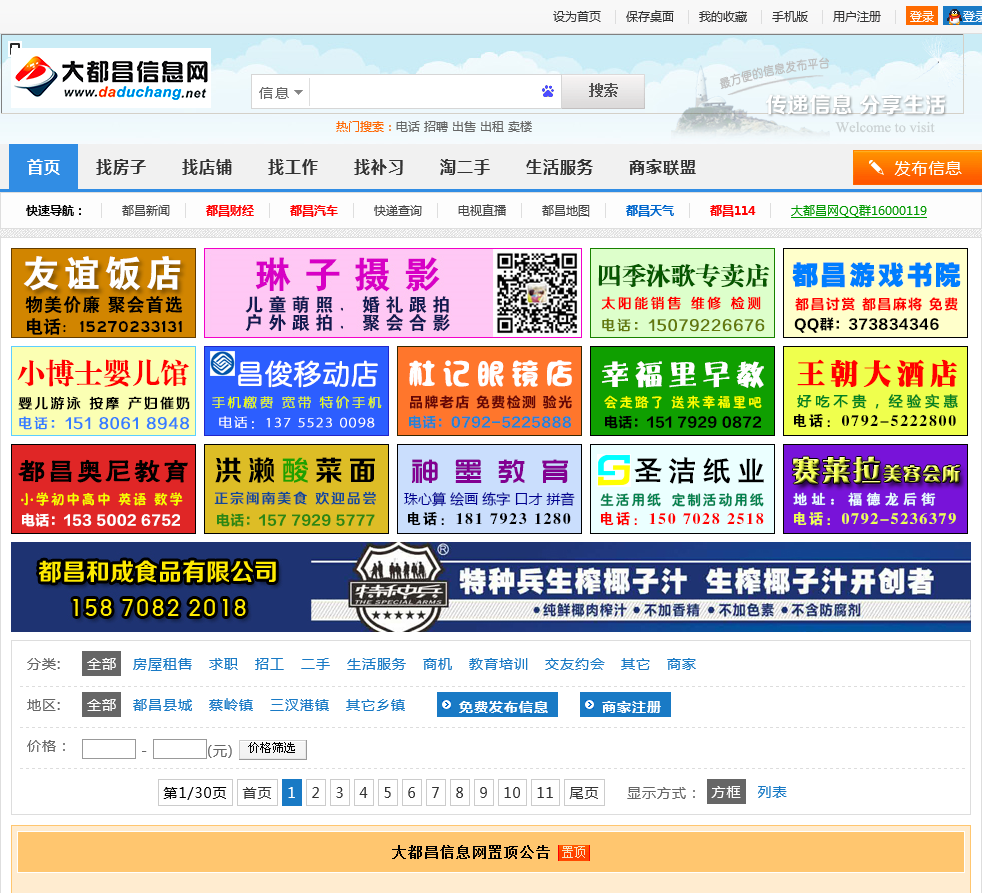Select 全部 in the 分类 category filter
982x893 pixels.
(101, 664)
